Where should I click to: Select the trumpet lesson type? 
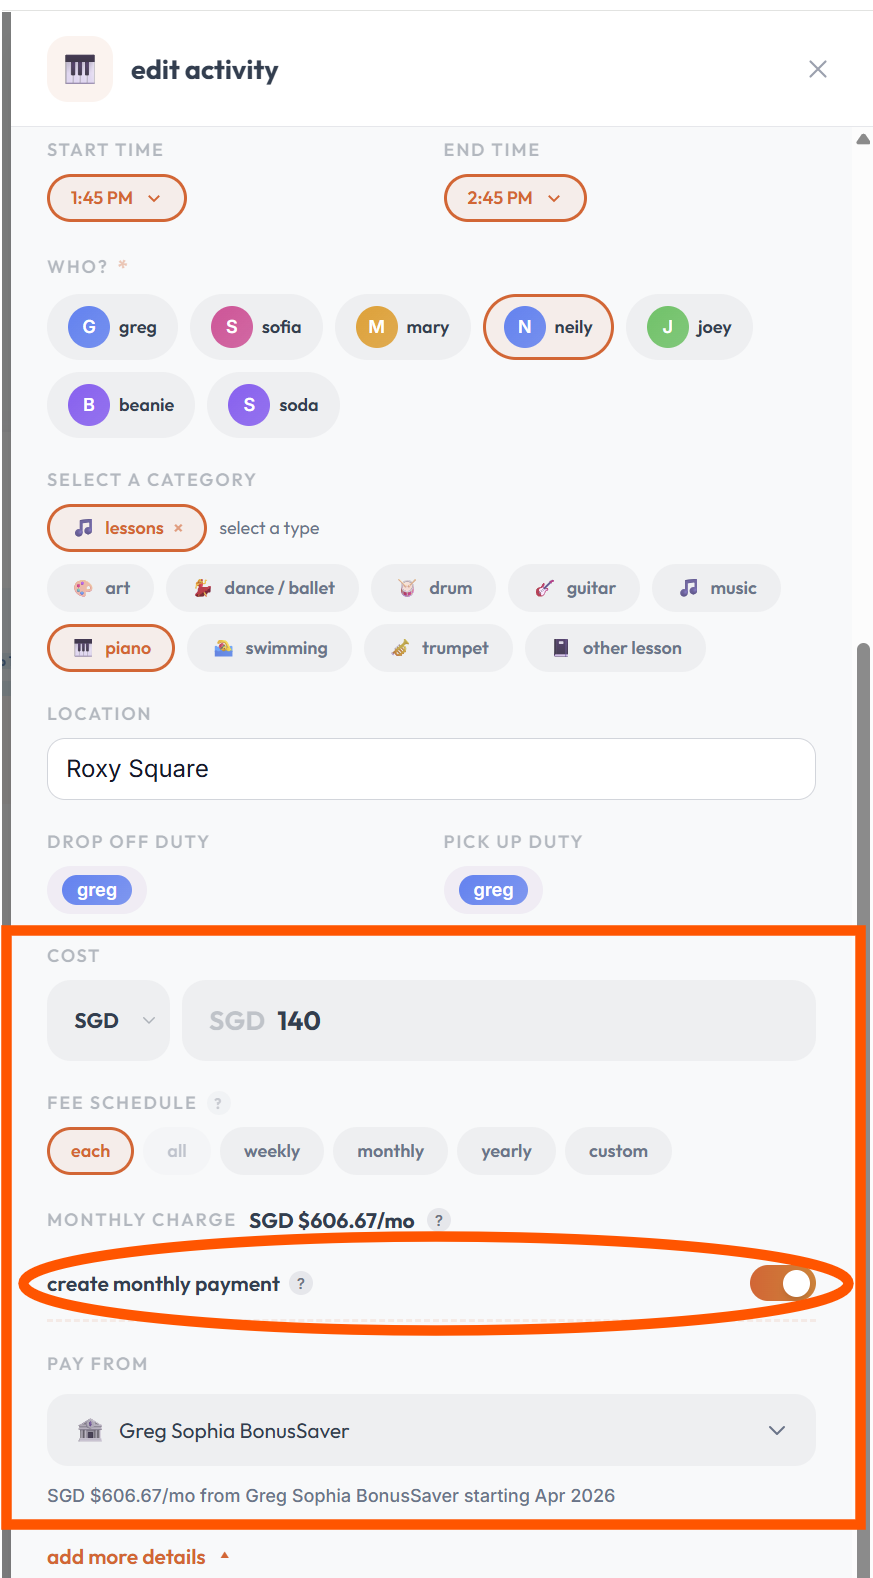pos(439,648)
